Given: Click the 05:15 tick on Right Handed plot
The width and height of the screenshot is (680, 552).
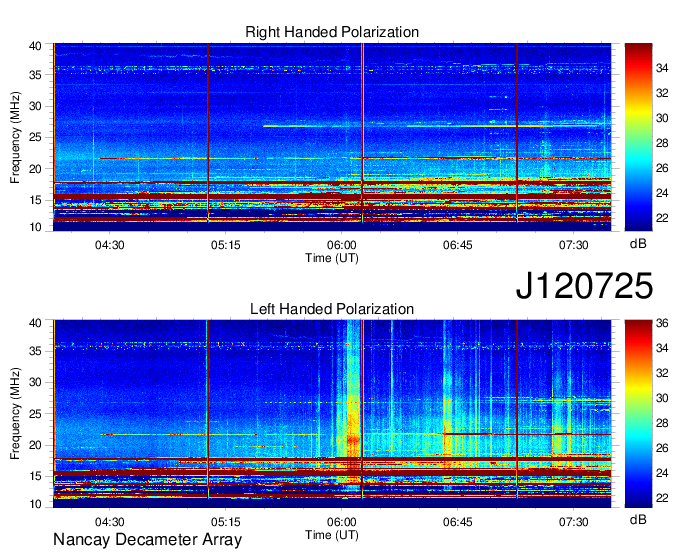Looking at the screenshot, I should (x=226, y=245).
